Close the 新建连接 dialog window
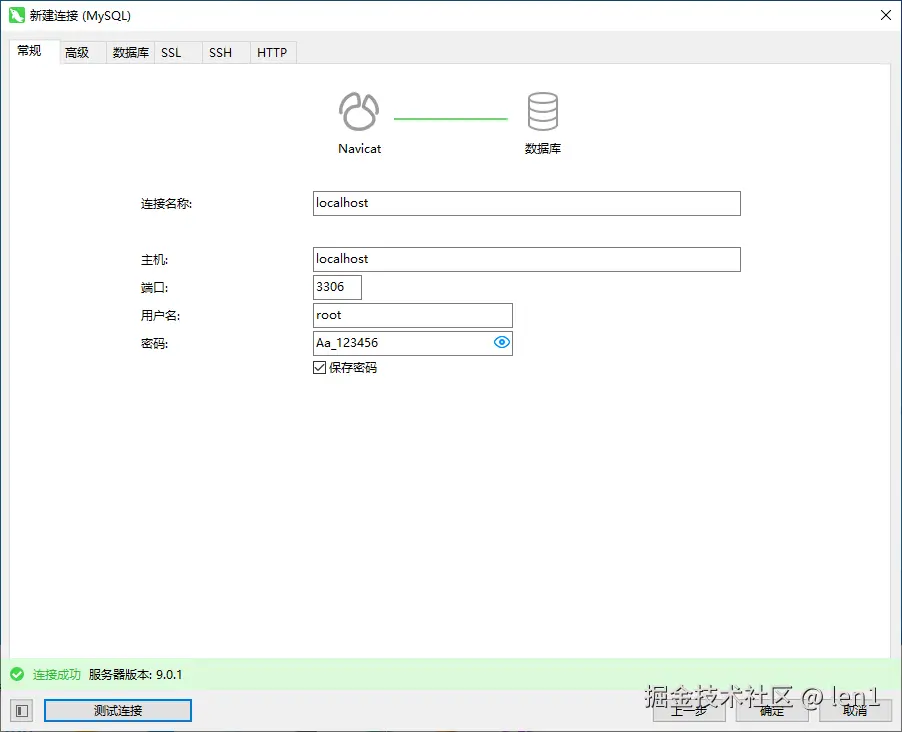The image size is (902, 732). 886,16
